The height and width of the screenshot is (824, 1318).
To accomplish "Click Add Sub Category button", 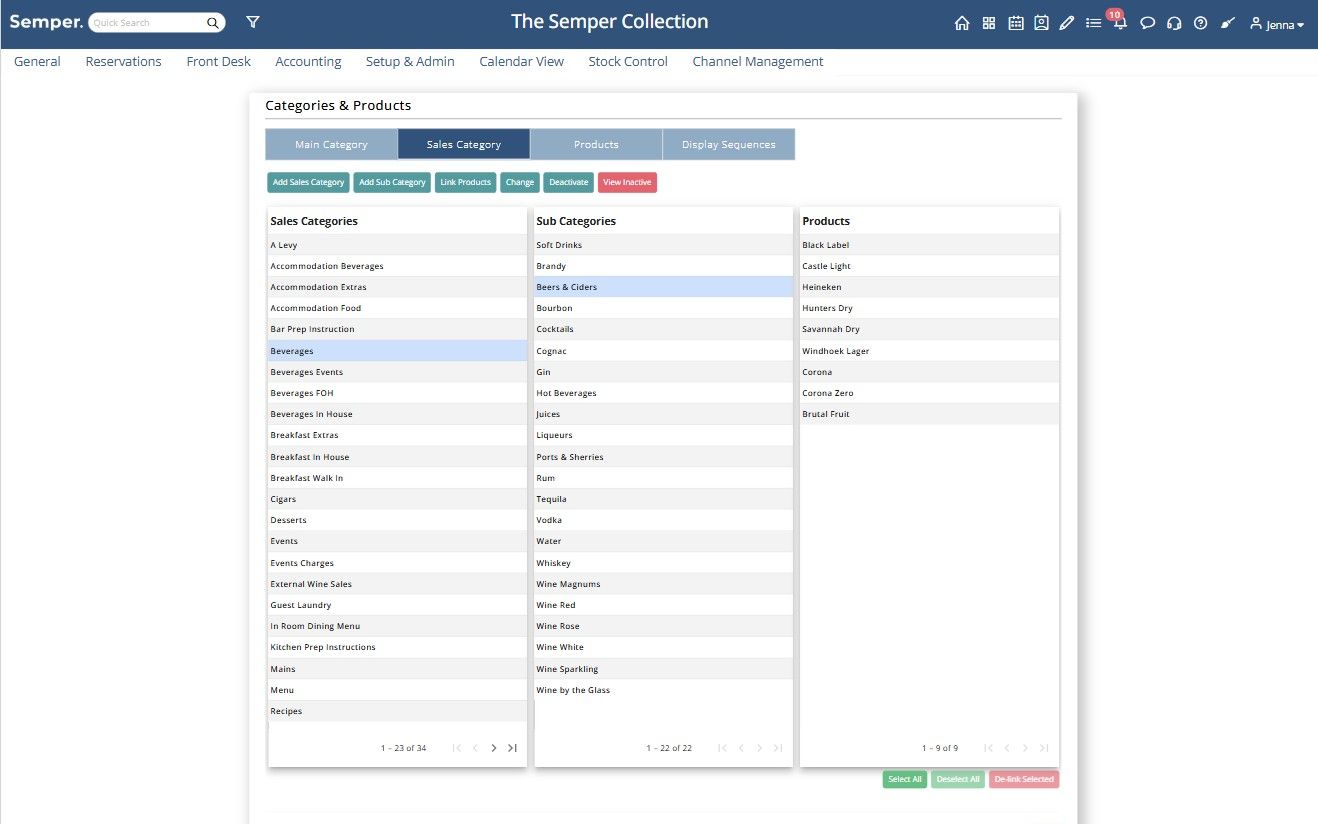I will point(392,182).
